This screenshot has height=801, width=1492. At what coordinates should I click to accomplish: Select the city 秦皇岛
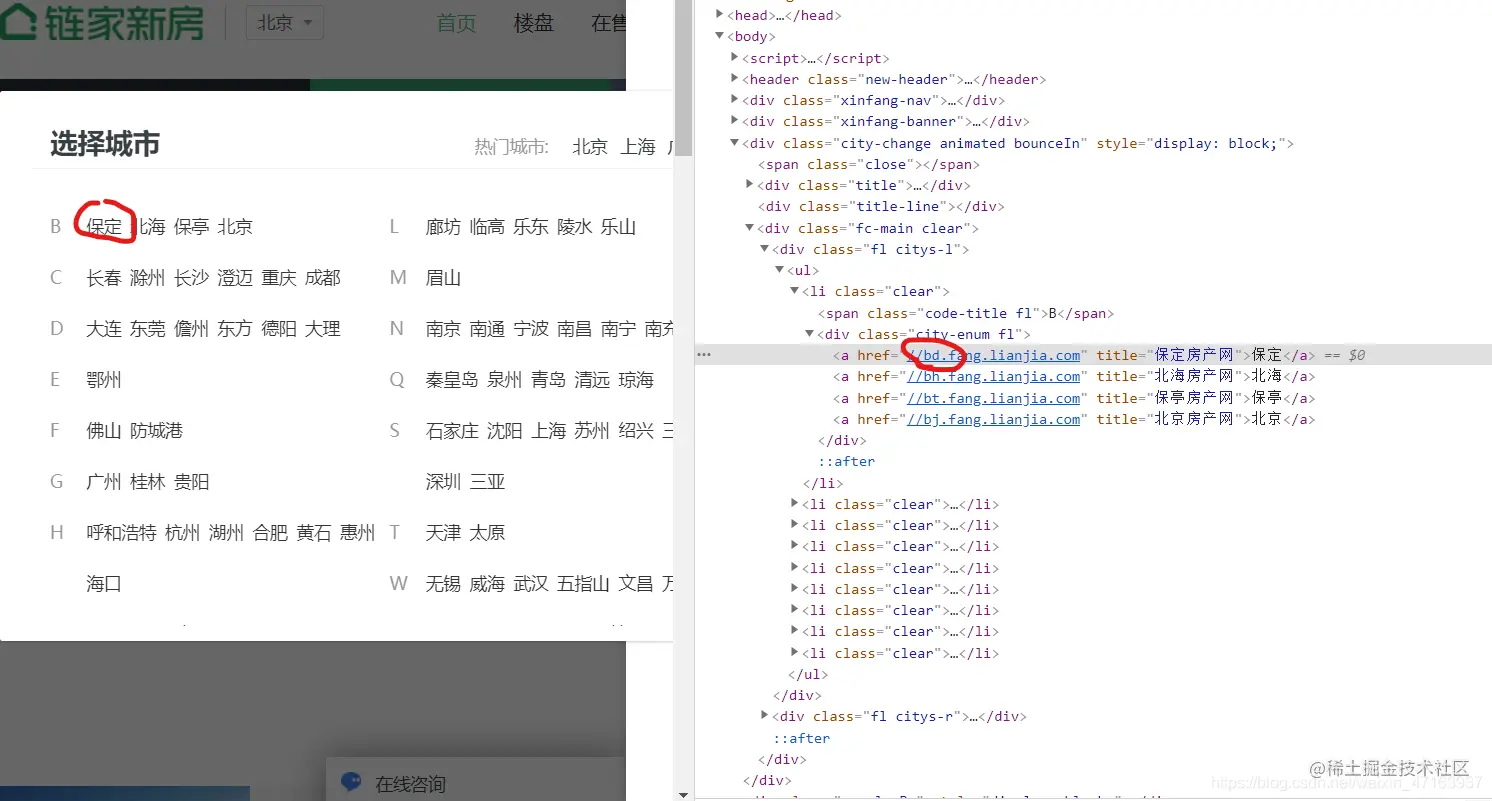pyautogui.click(x=452, y=380)
